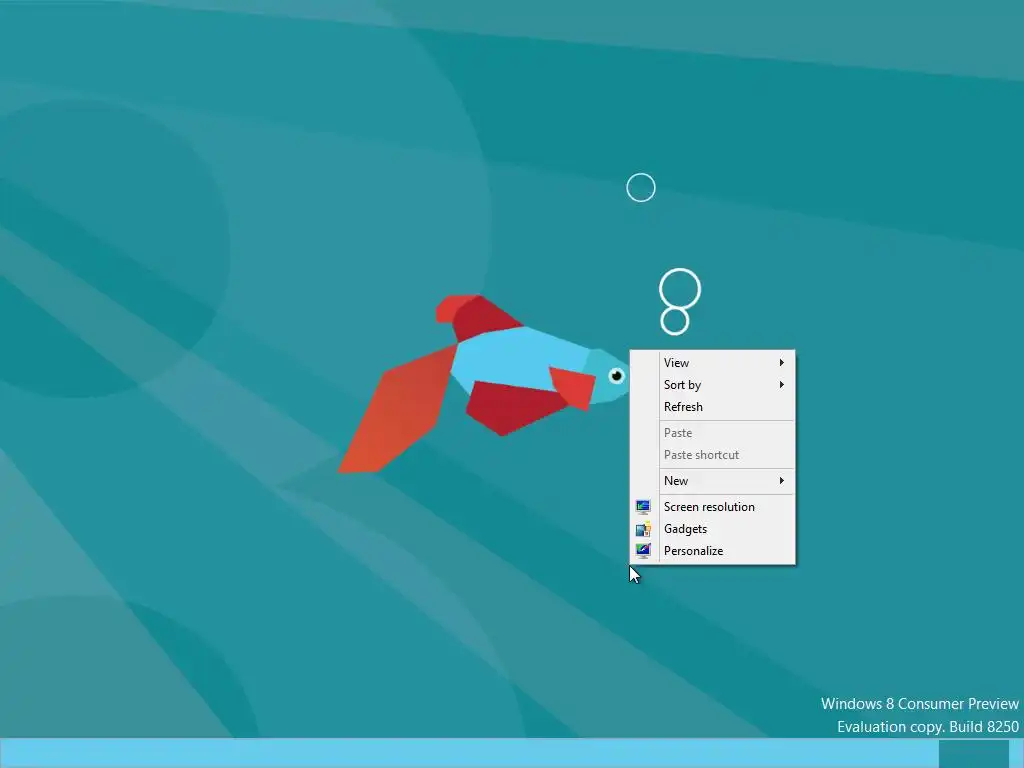The image size is (1024, 768).
Task: Click the Gadgets icon in the menu
Action: click(643, 529)
